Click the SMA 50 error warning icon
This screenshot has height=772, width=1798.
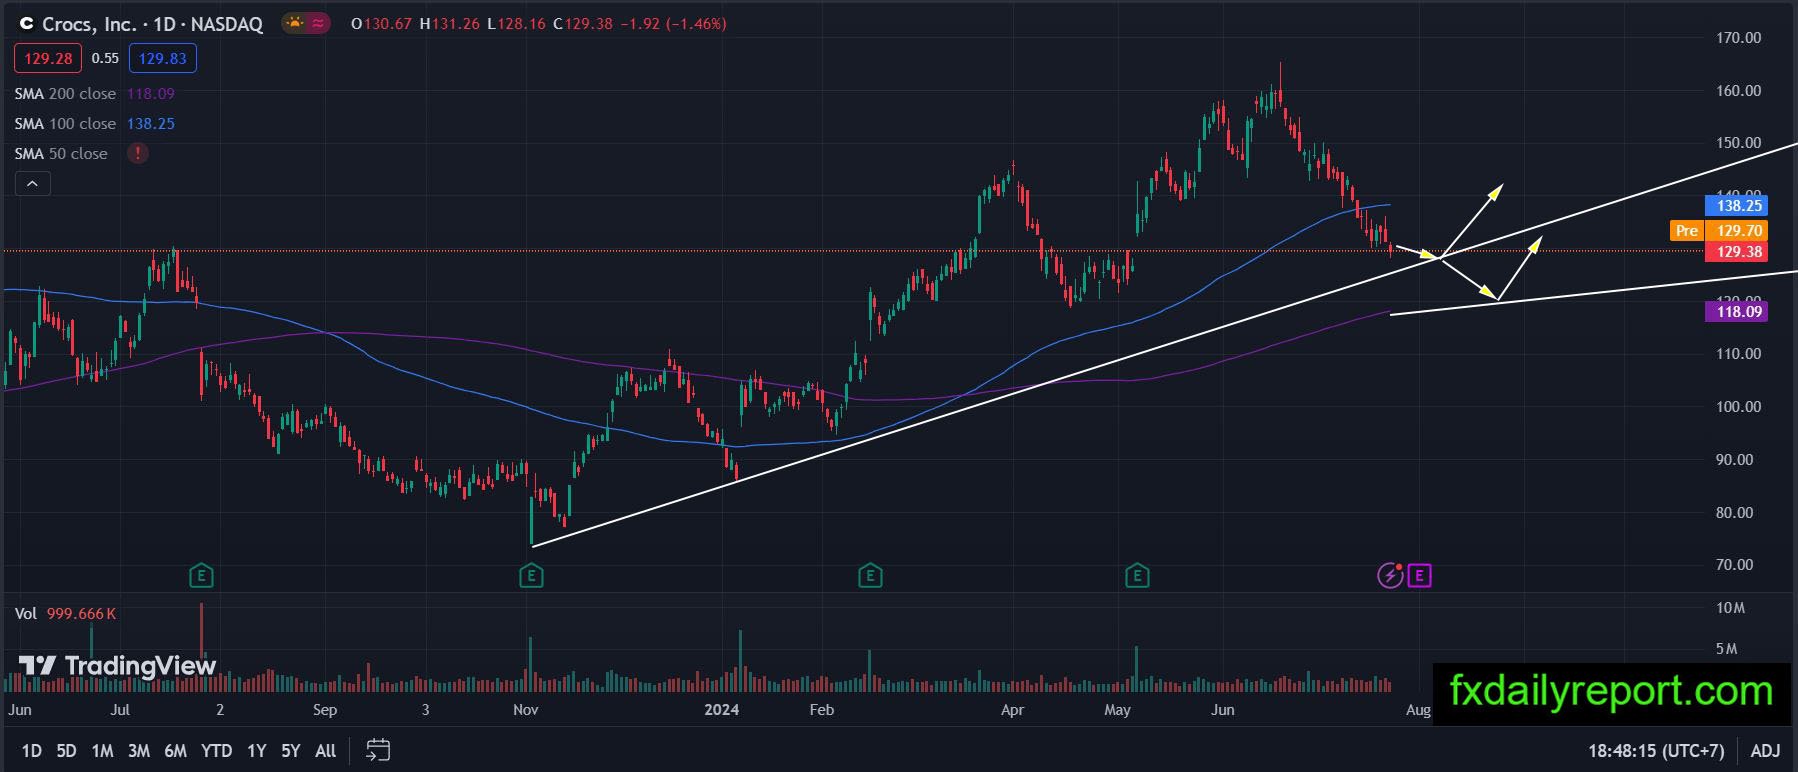[x=137, y=153]
